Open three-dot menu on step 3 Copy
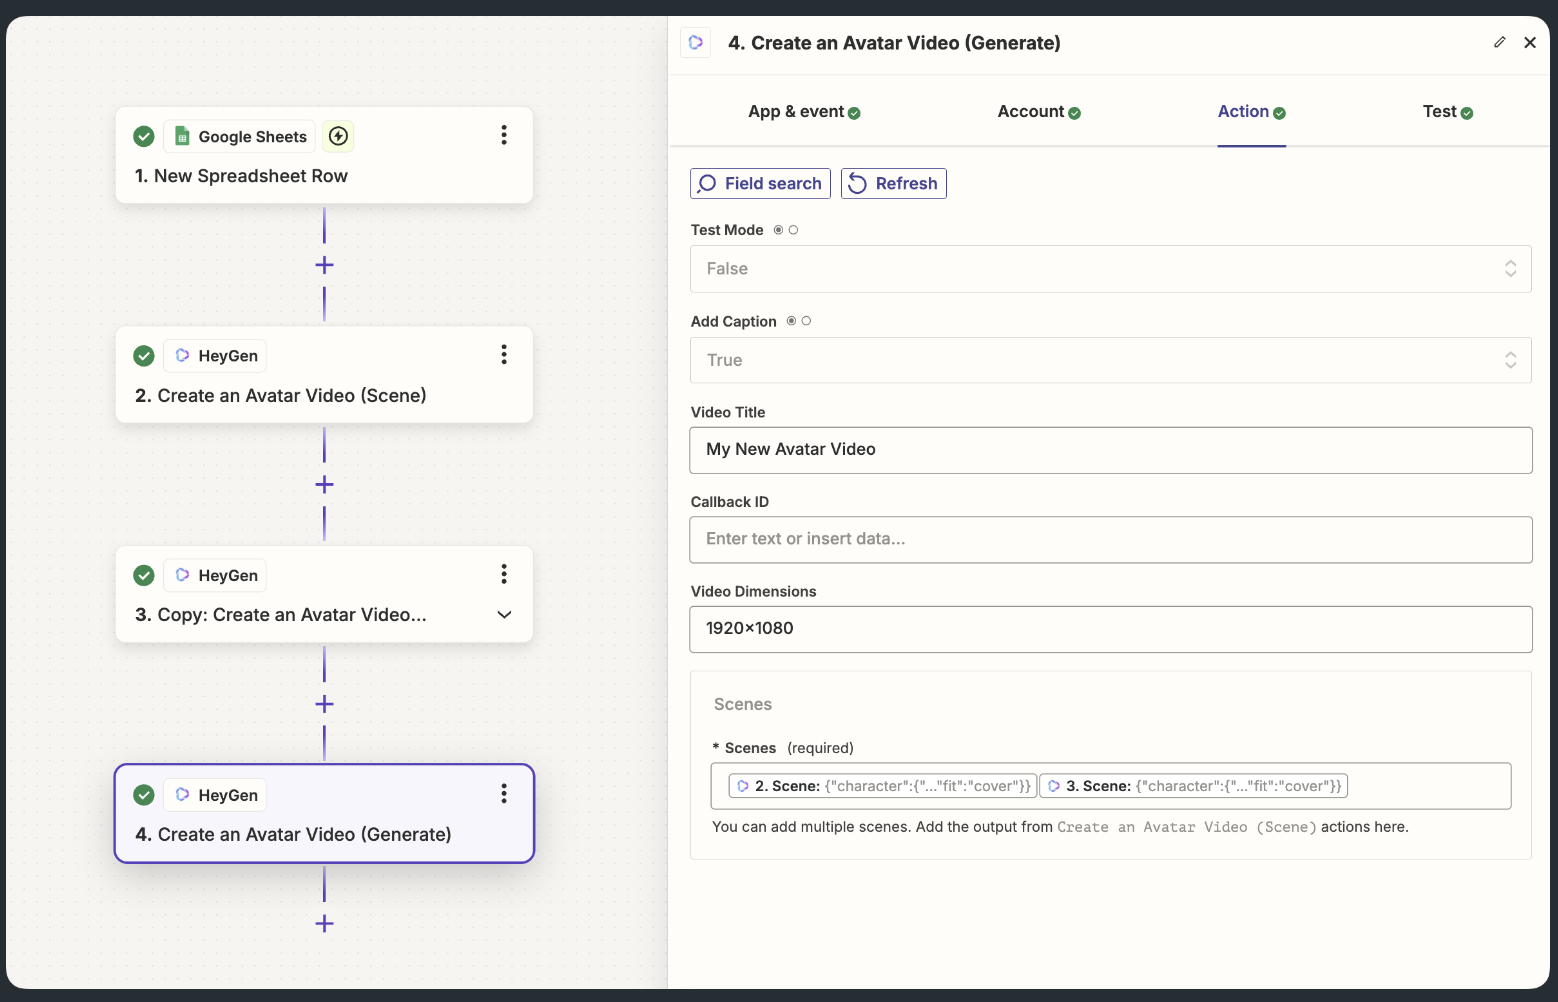The image size is (1558, 1002). click(504, 574)
